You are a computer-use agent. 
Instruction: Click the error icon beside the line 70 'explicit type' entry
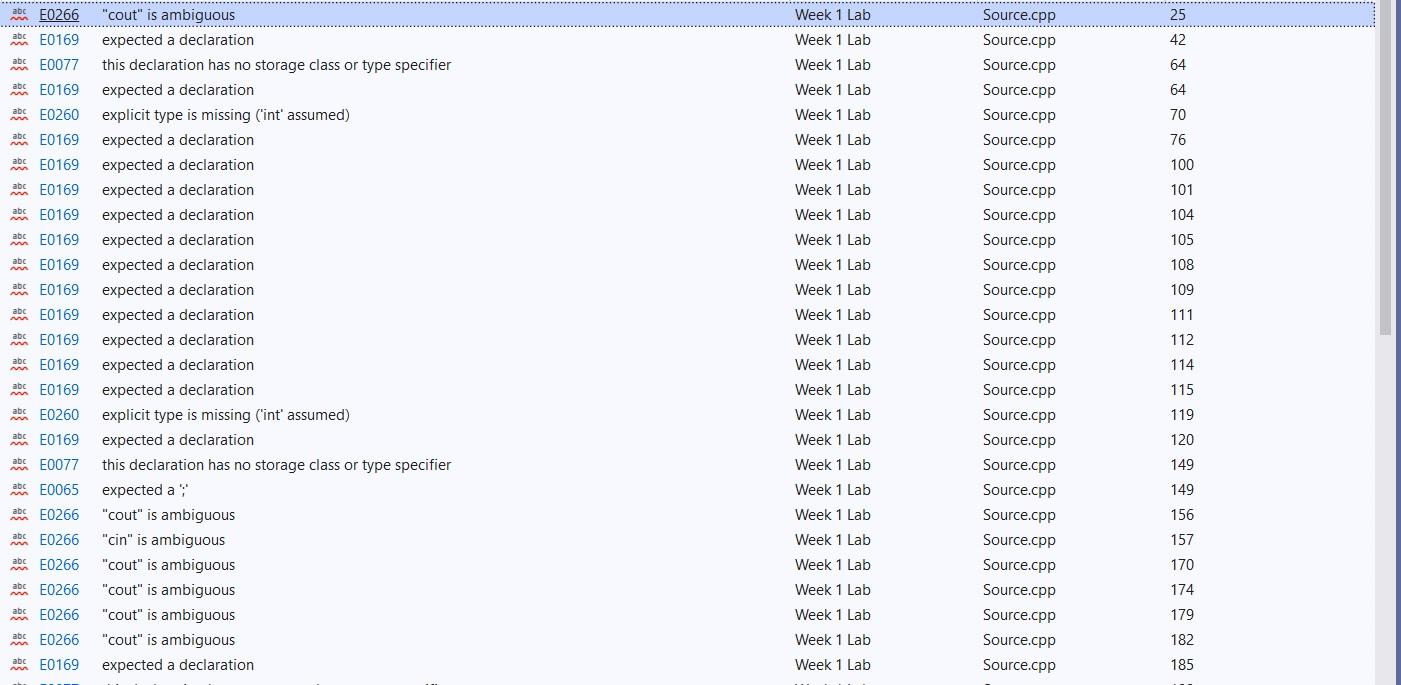18,114
